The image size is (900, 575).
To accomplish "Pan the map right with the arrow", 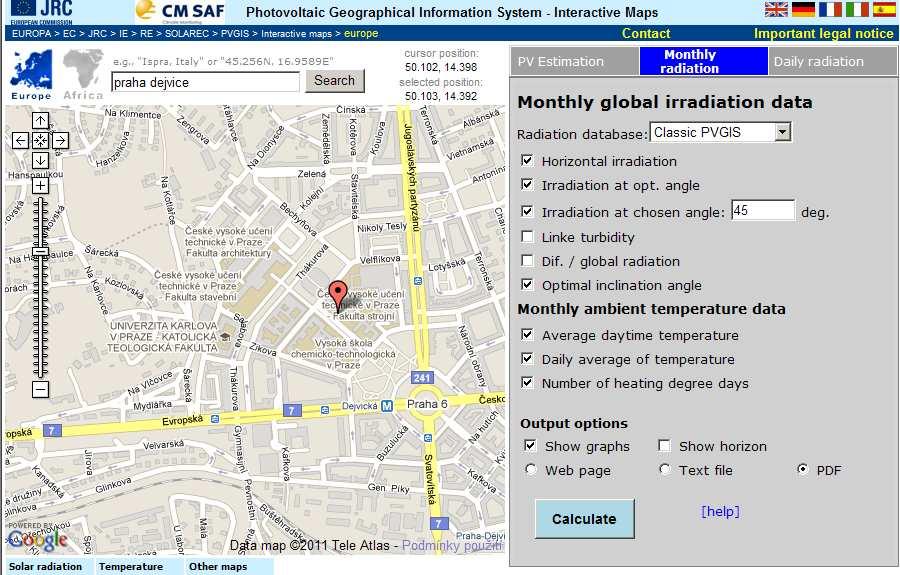I will click(60, 140).
